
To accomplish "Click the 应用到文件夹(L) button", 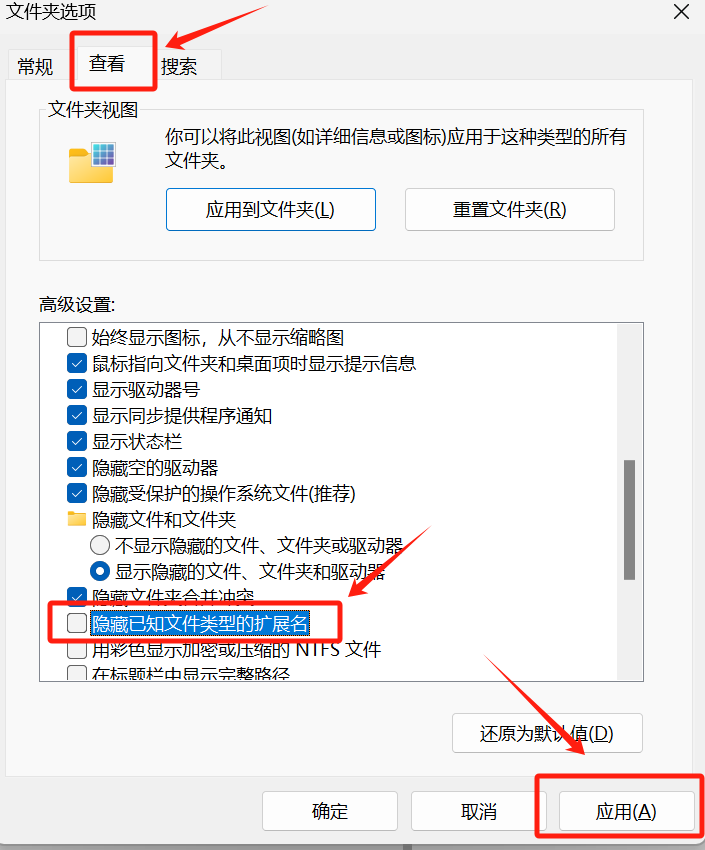I will click(270, 210).
